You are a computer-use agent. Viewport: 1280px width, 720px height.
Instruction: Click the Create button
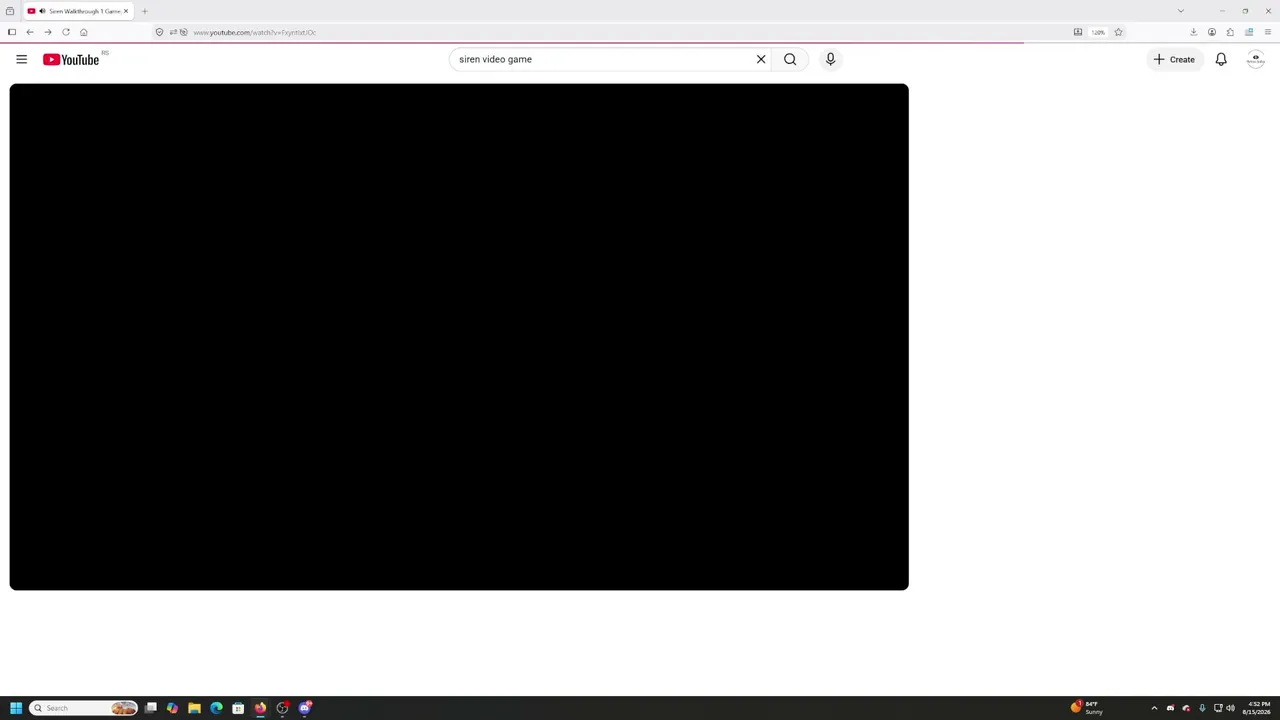click(1174, 59)
